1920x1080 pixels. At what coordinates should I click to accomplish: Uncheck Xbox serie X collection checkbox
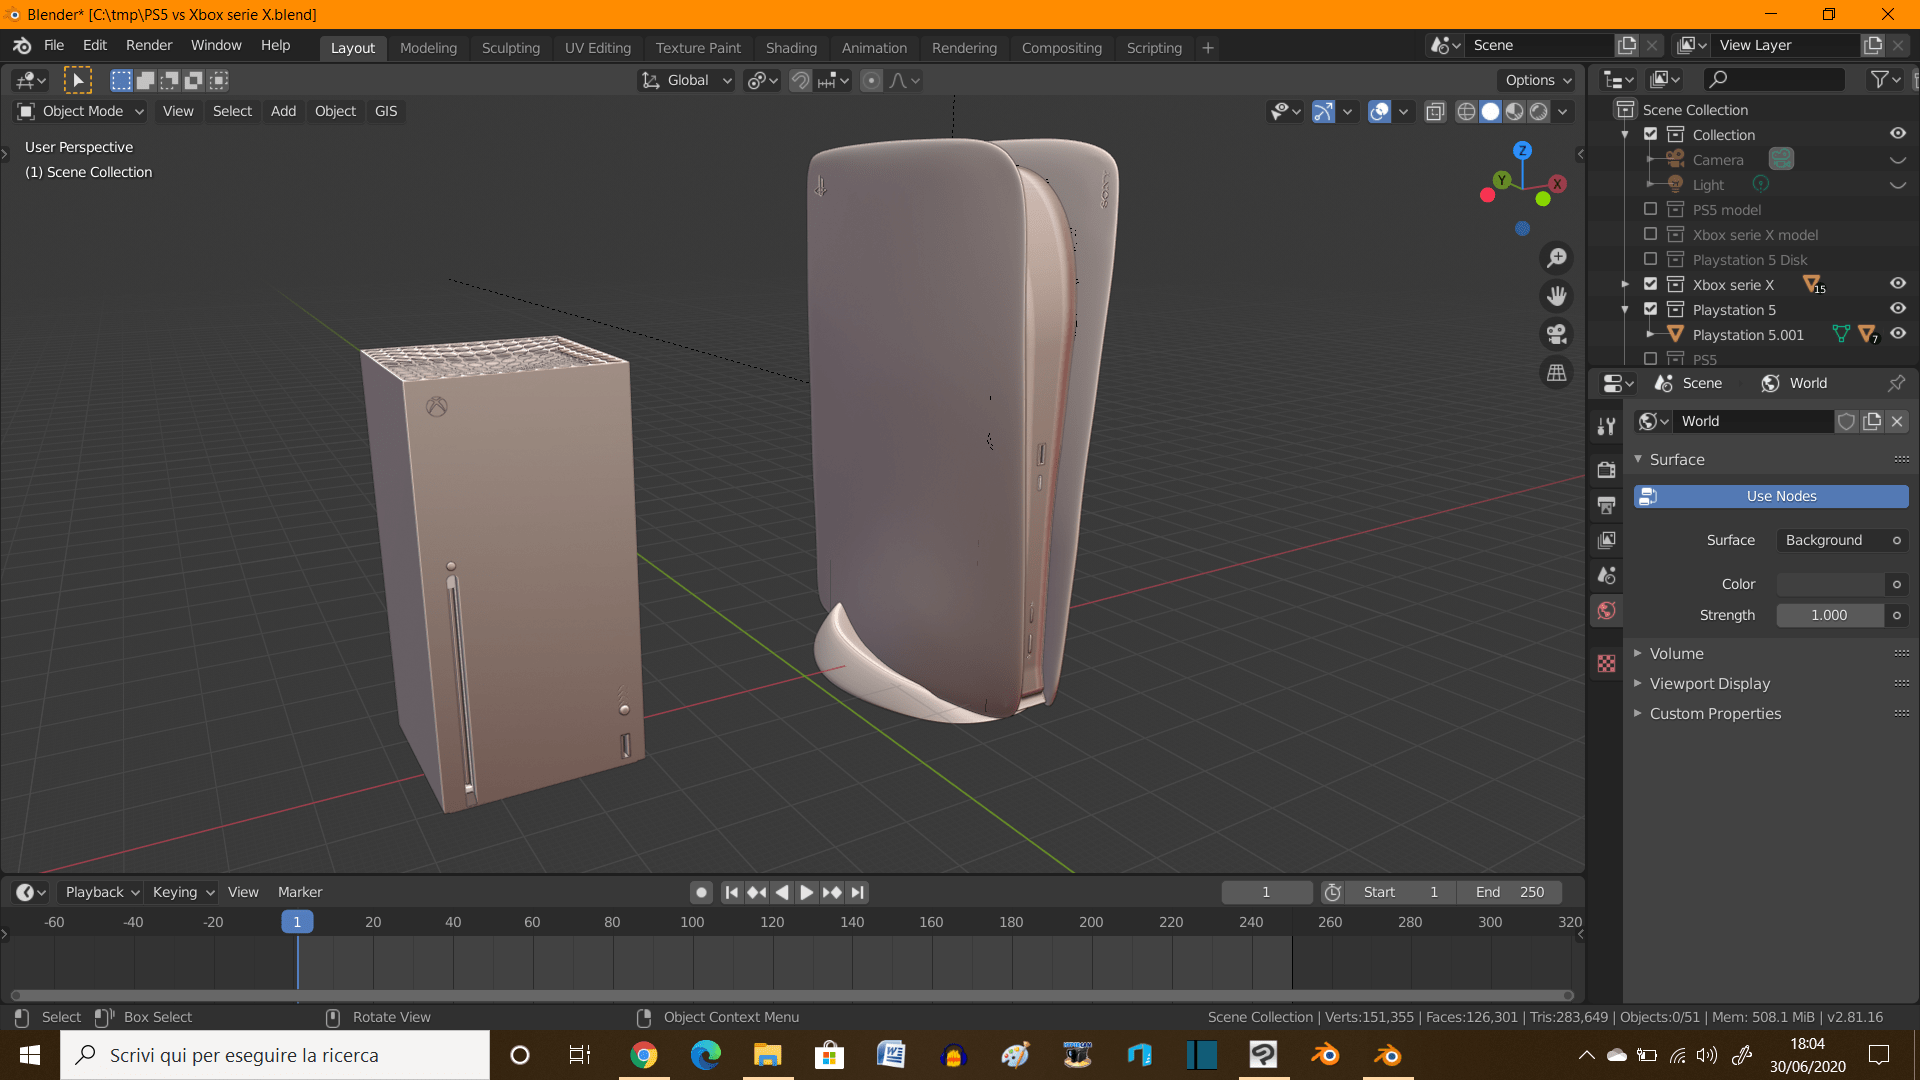tap(1650, 284)
